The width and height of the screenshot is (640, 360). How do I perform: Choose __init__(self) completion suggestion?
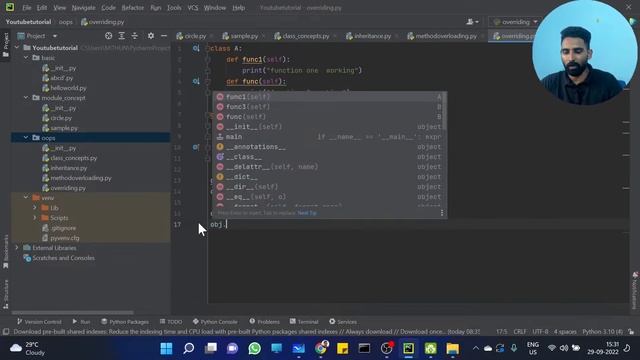pyautogui.click(x=329, y=127)
